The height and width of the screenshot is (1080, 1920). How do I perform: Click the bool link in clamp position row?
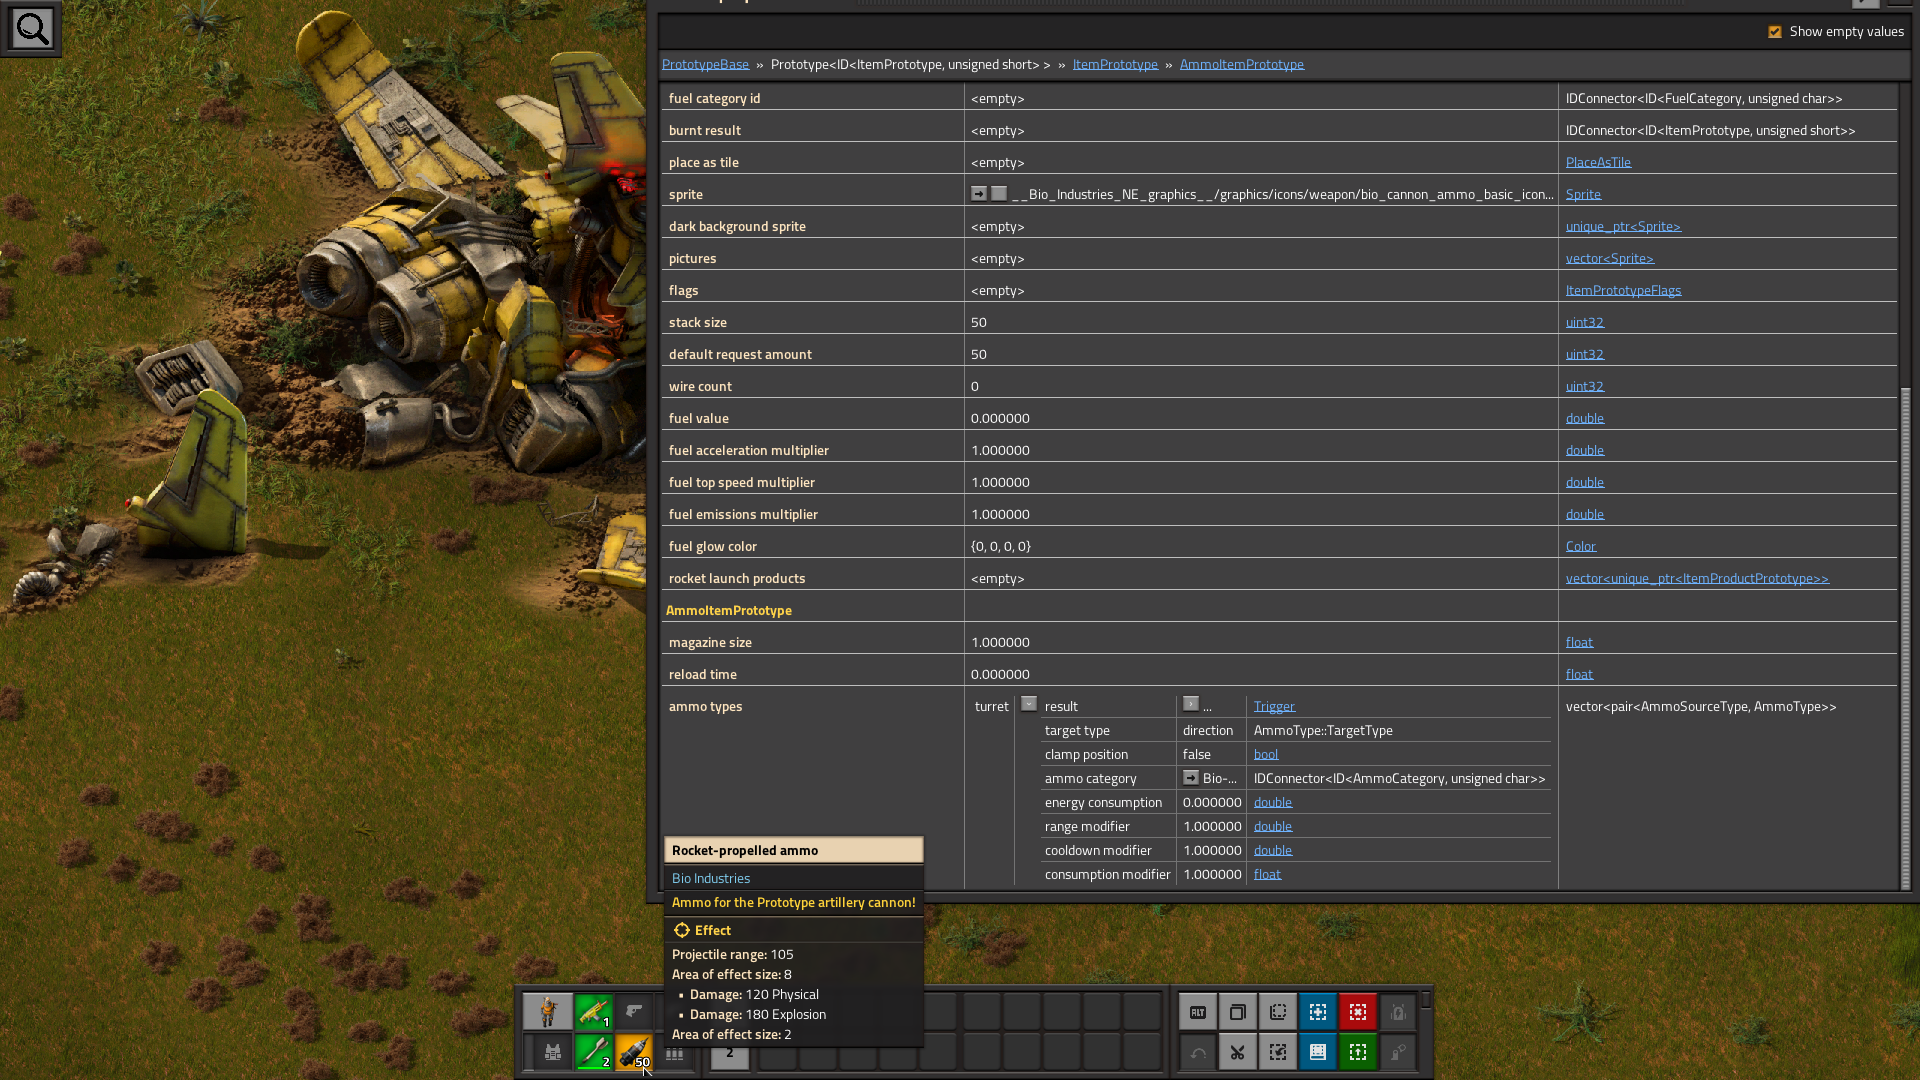[x=1266, y=754]
